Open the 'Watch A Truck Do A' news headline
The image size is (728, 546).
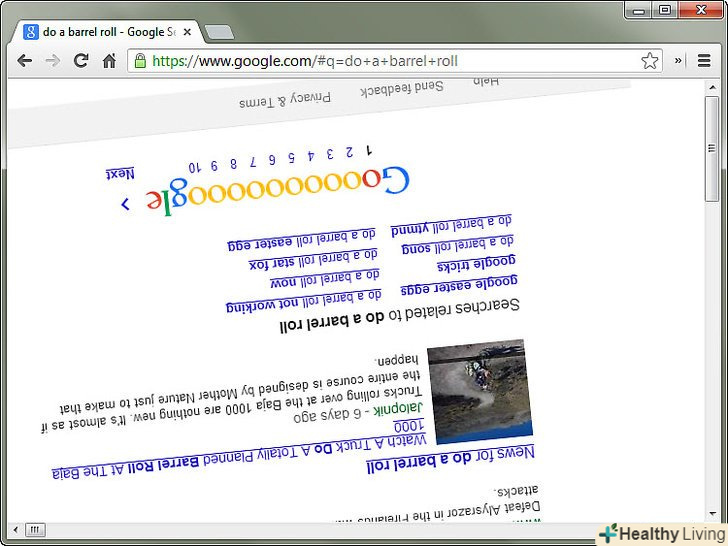239,455
